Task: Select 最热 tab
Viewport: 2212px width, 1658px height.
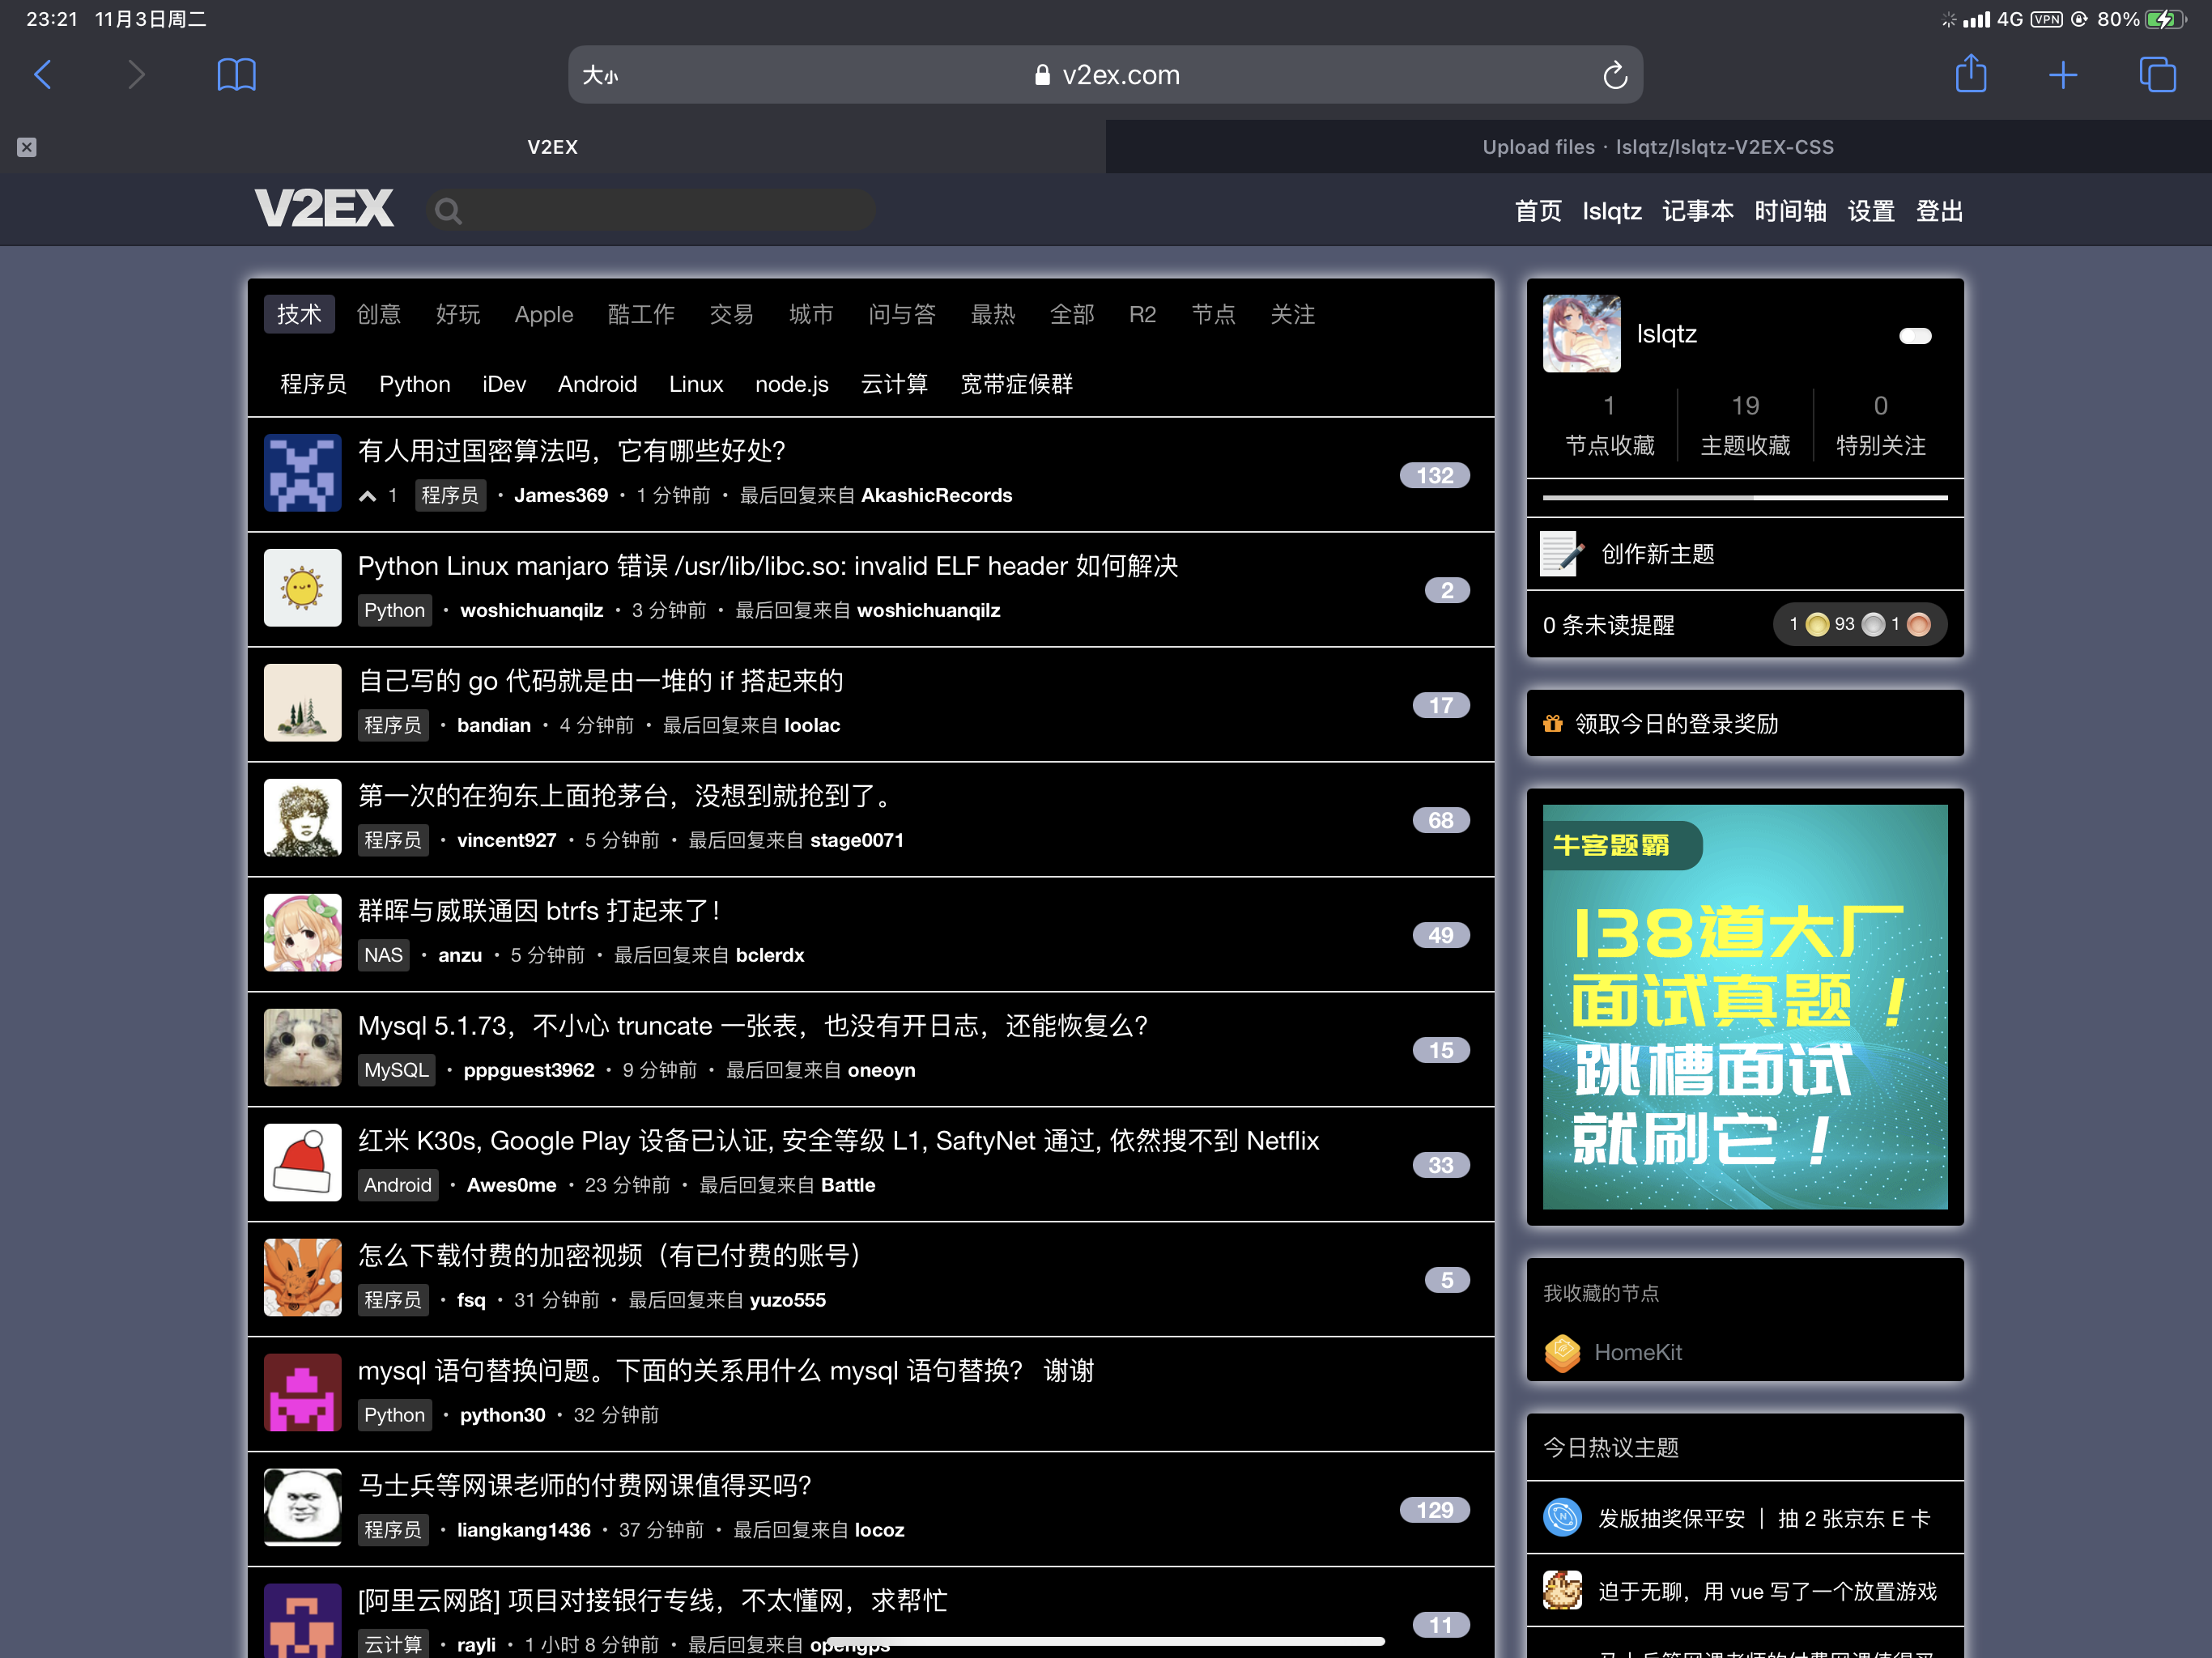Action: pyautogui.click(x=992, y=314)
